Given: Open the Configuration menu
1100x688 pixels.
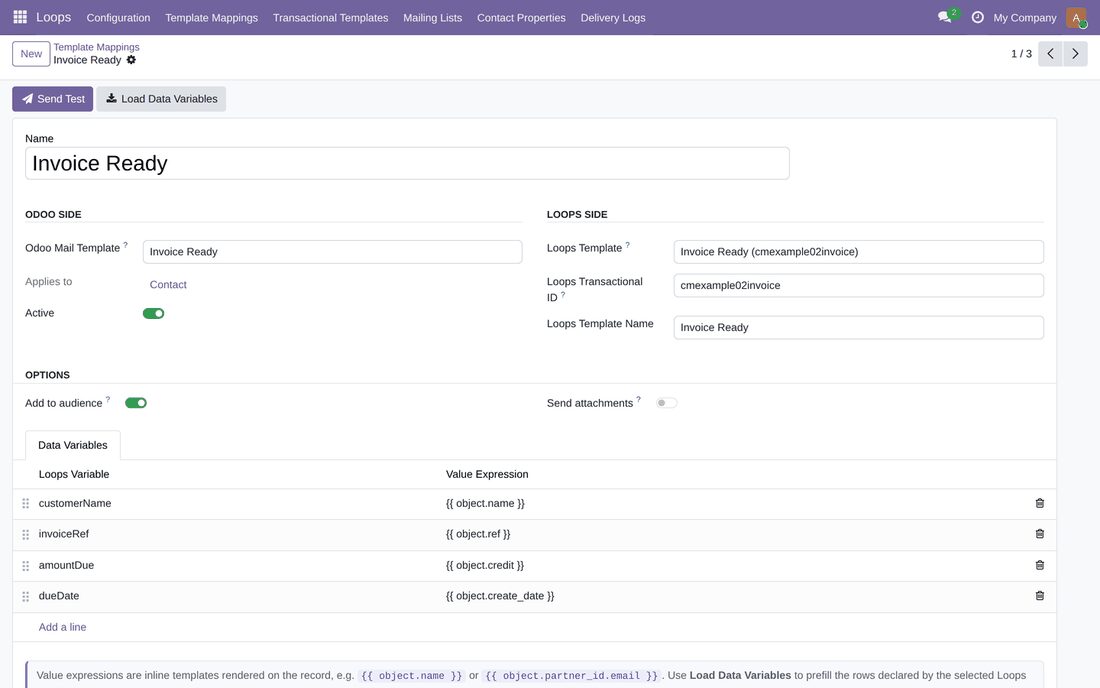Looking at the screenshot, I should [x=118, y=18].
